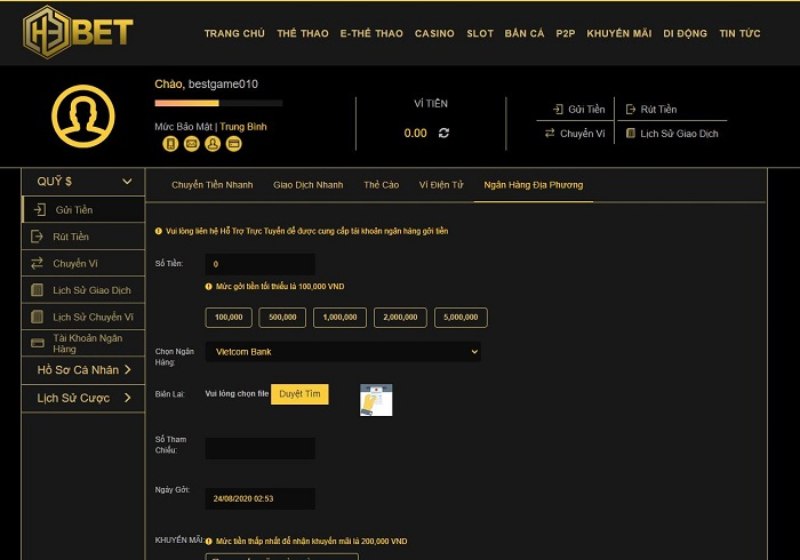Switch to the Ví Điện Tử tab
Screen dimensions: 800x560
click(441, 185)
